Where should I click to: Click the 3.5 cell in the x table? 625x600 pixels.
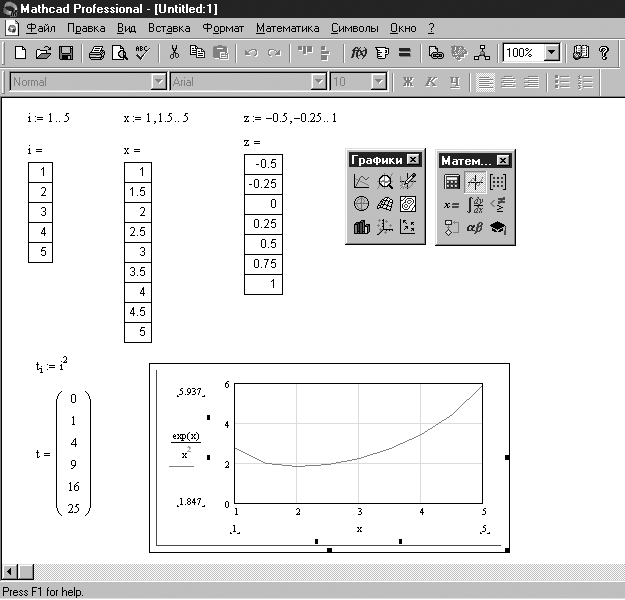(138, 272)
